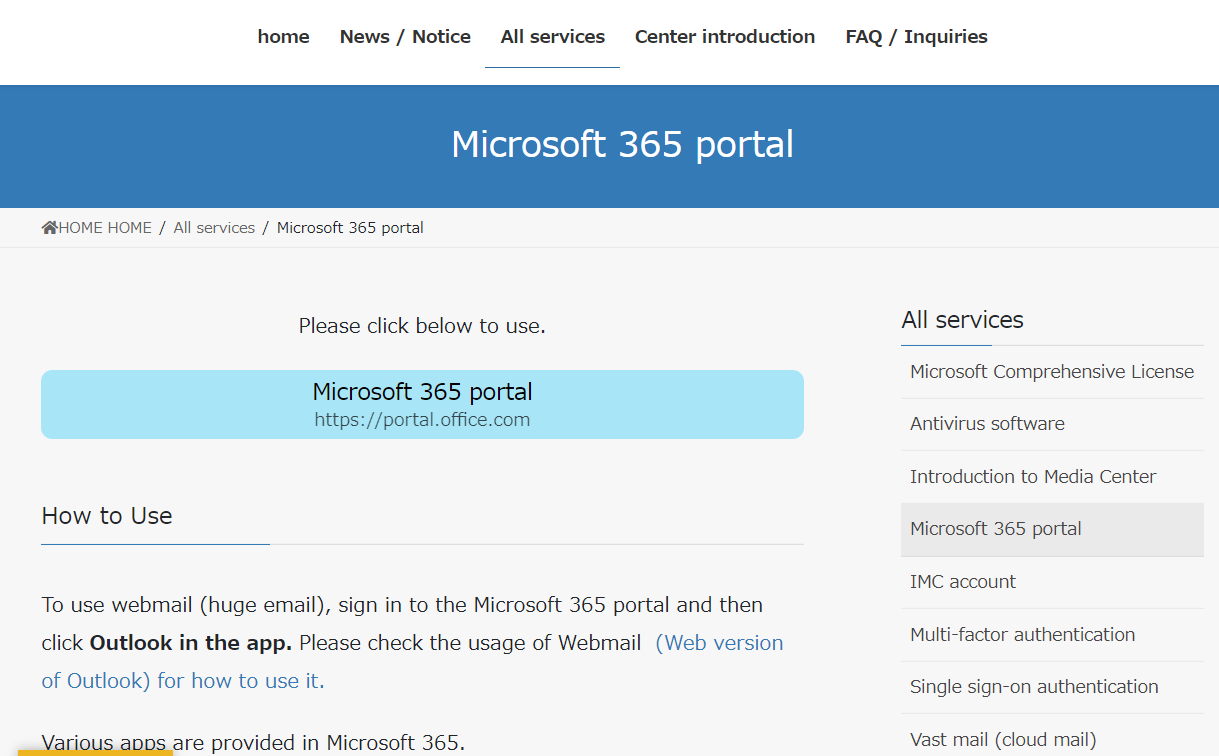
Task: Open Web version of Outlook usage link
Action: click(719, 643)
